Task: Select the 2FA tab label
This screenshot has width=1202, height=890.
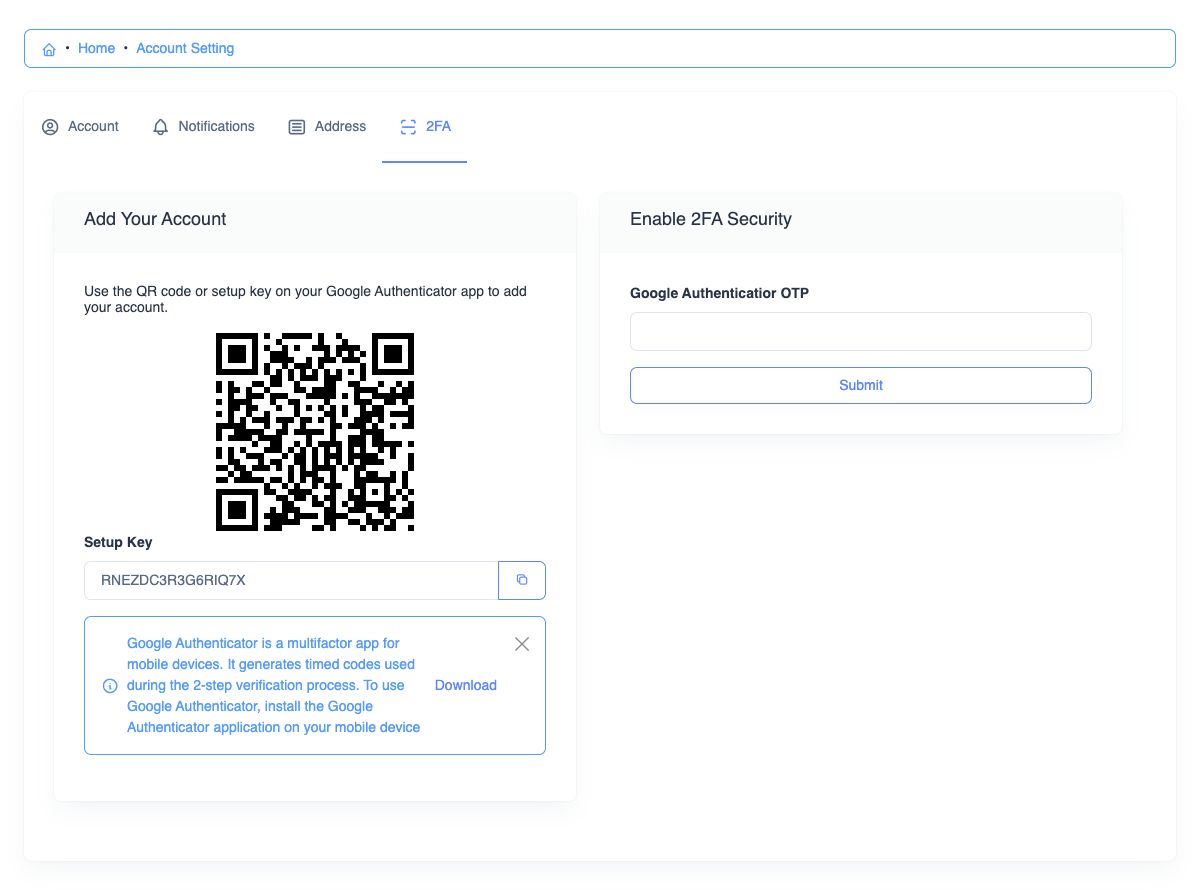Action: point(438,127)
